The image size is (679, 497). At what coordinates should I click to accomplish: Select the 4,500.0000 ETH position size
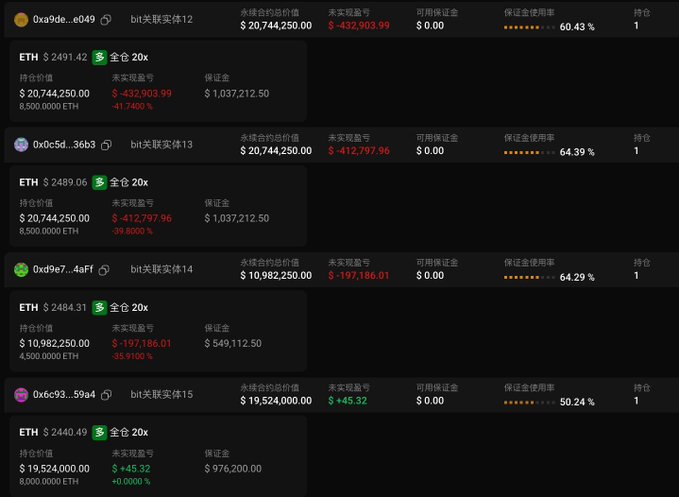click(x=49, y=356)
